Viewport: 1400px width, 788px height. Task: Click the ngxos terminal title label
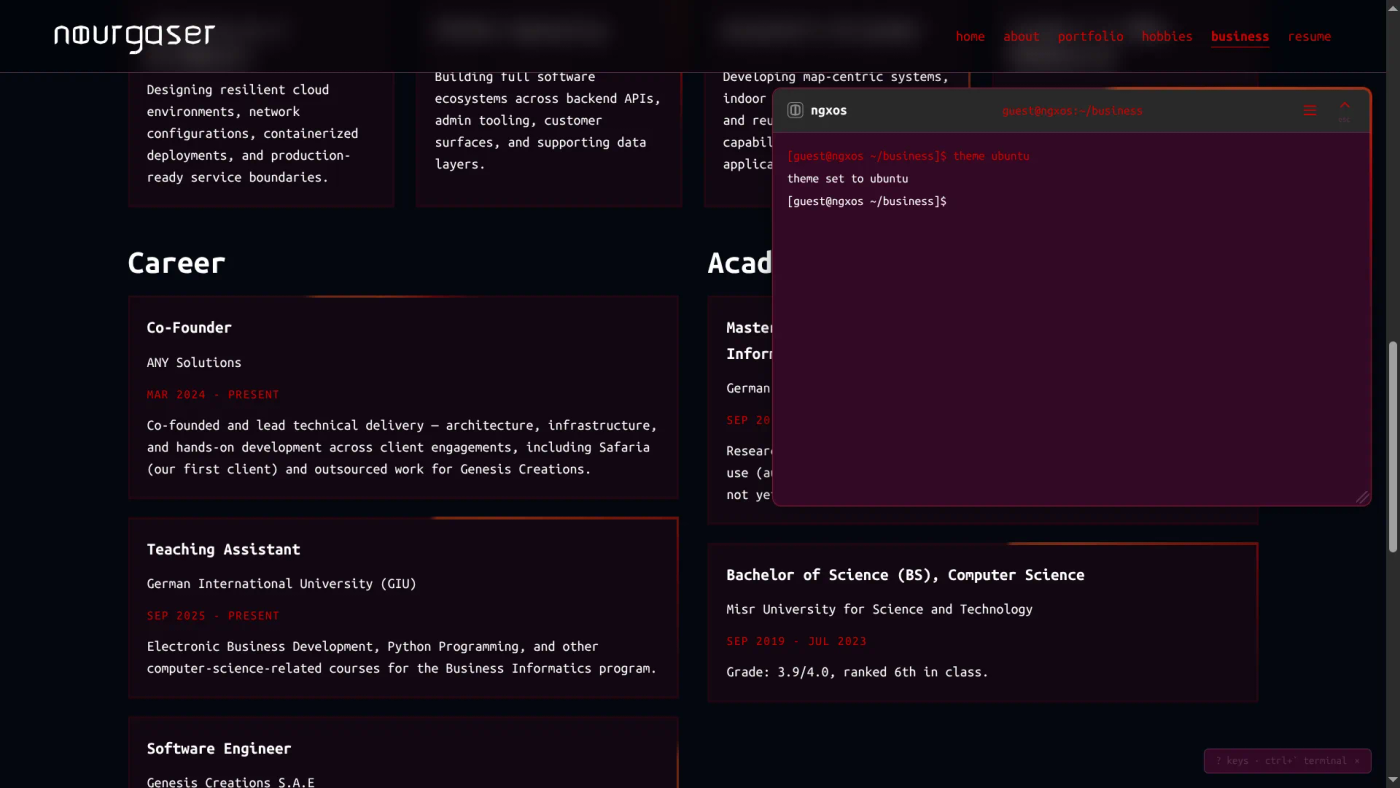[x=829, y=110]
